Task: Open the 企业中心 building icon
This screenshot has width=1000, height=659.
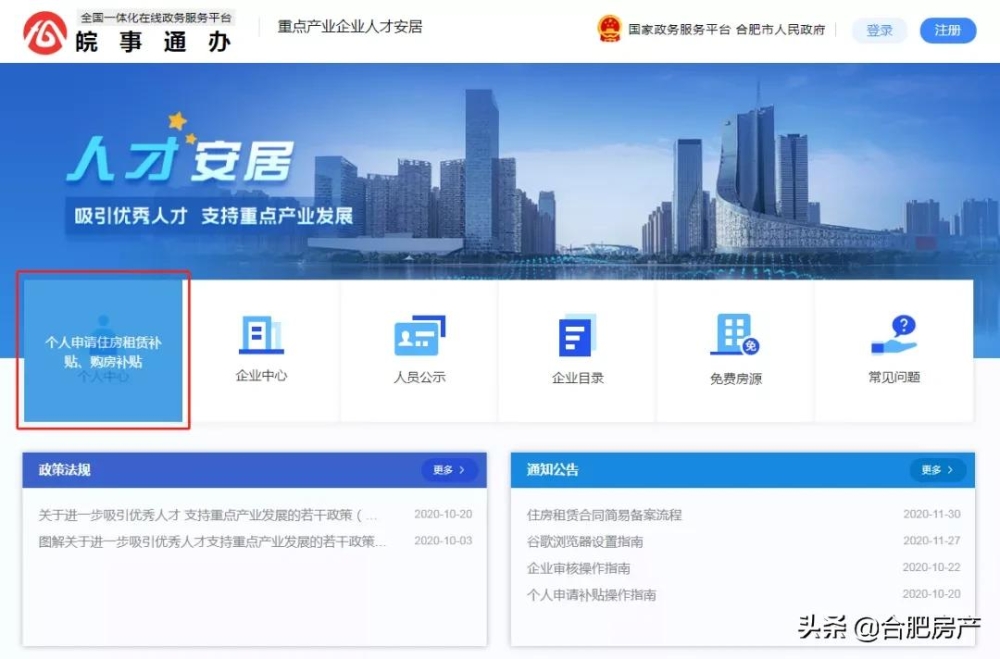Action: pos(261,334)
